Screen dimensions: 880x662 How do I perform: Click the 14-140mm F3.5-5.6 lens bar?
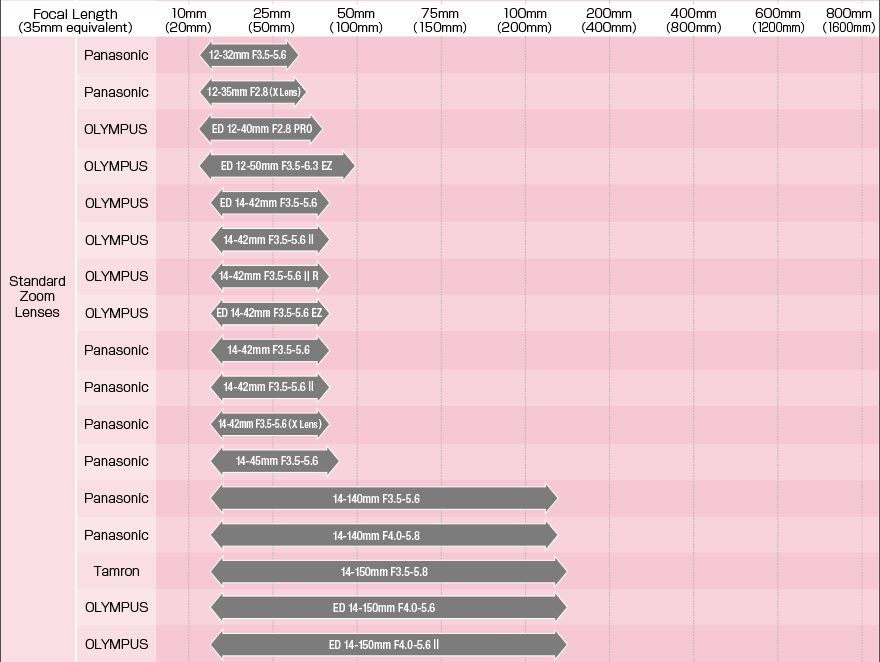(383, 498)
